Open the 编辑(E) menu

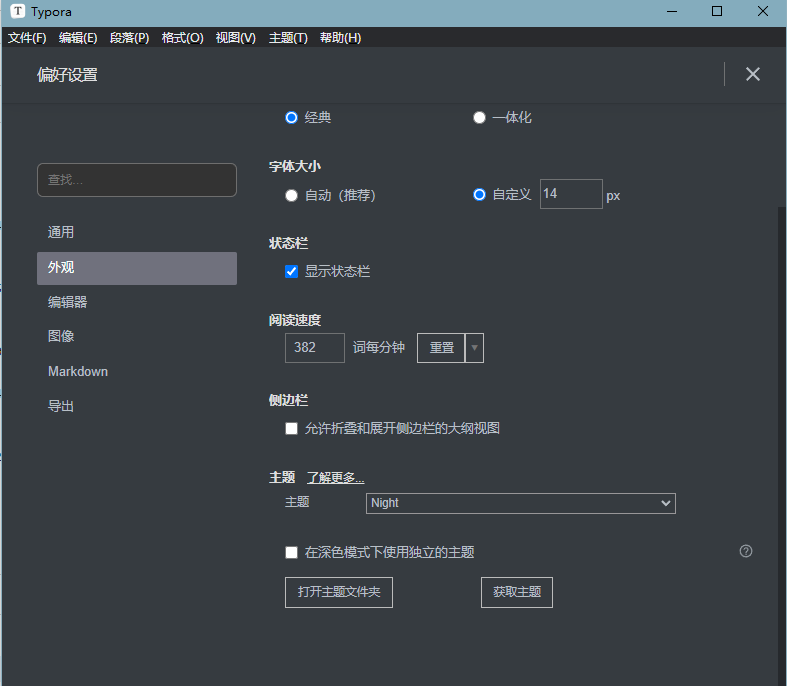[x=78, y=38]
